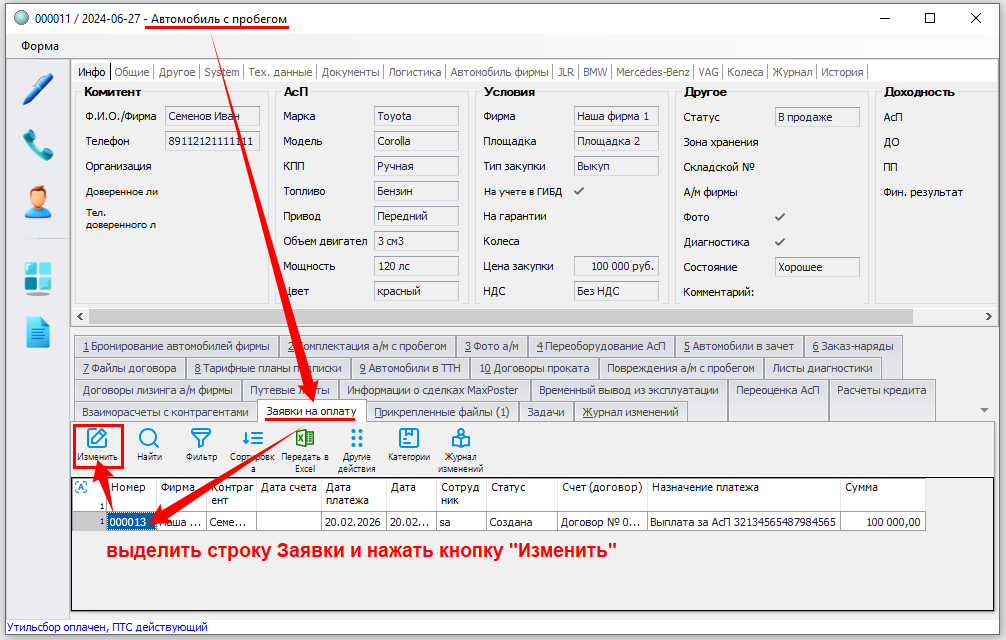Open the Найти search tool

coord(149,445)
